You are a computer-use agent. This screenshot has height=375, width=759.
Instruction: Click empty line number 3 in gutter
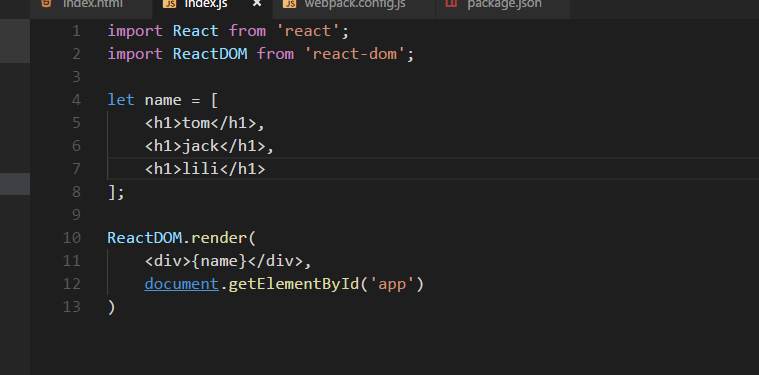click(76, 77)
